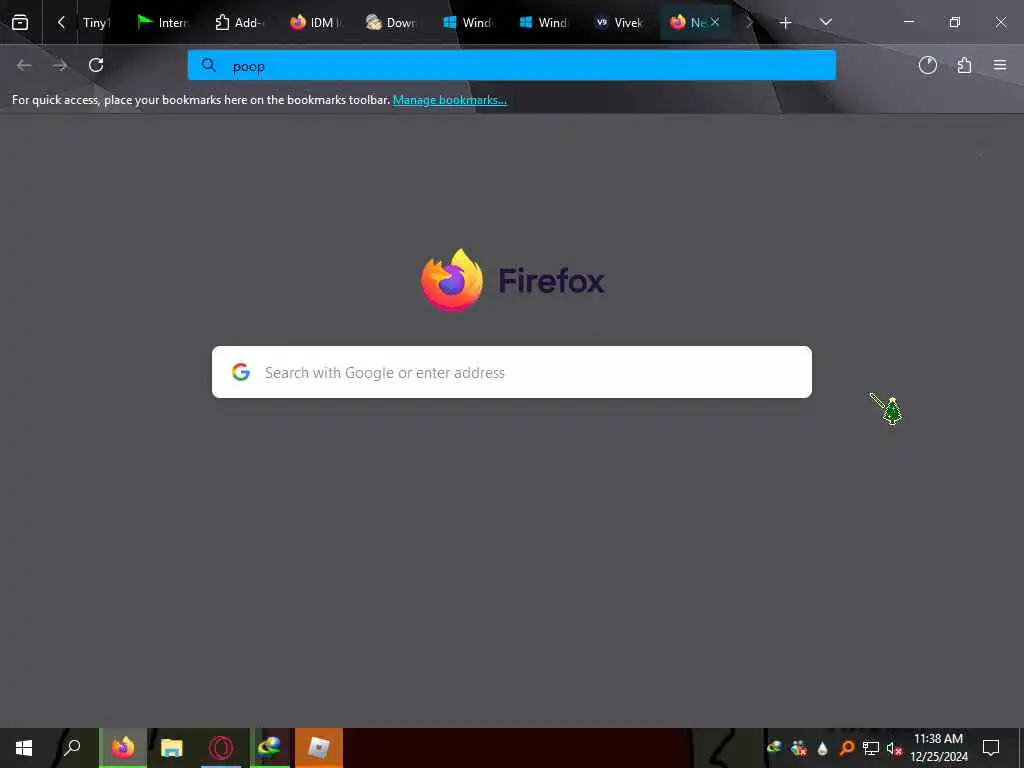Click the water drop tray icon
The width and height of the screenshot is (1024, 768).
click(822, 748)
